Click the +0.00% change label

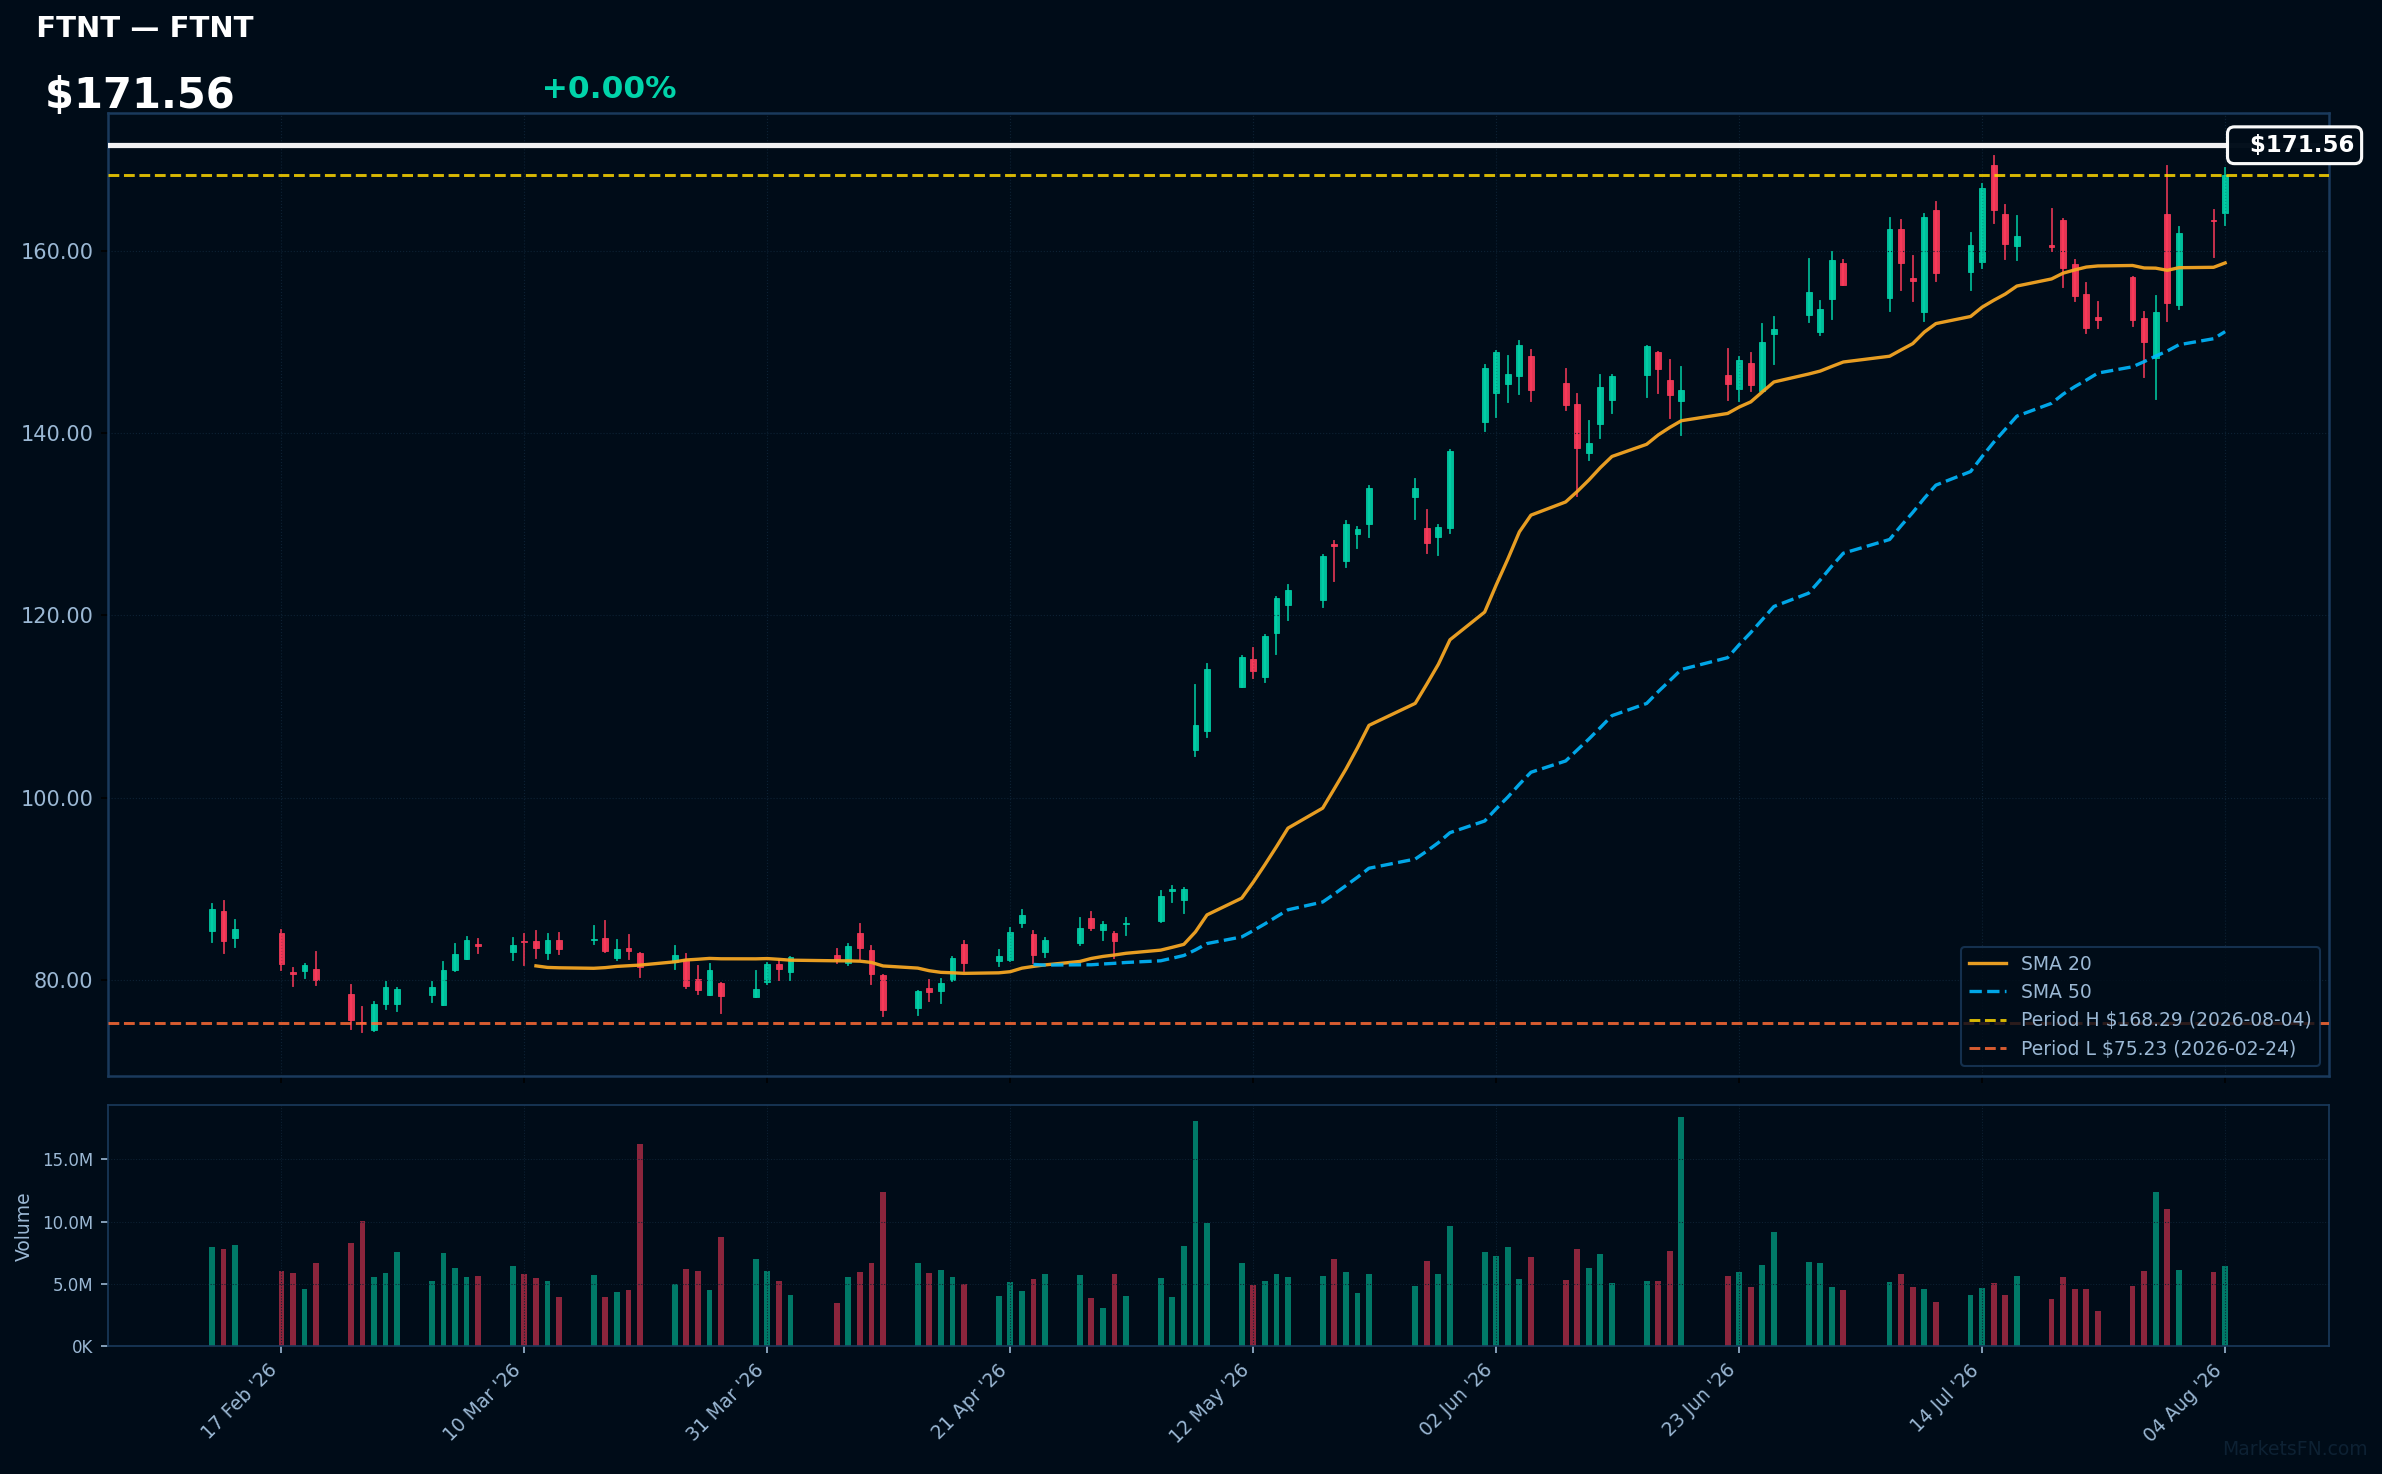[609, 88]
